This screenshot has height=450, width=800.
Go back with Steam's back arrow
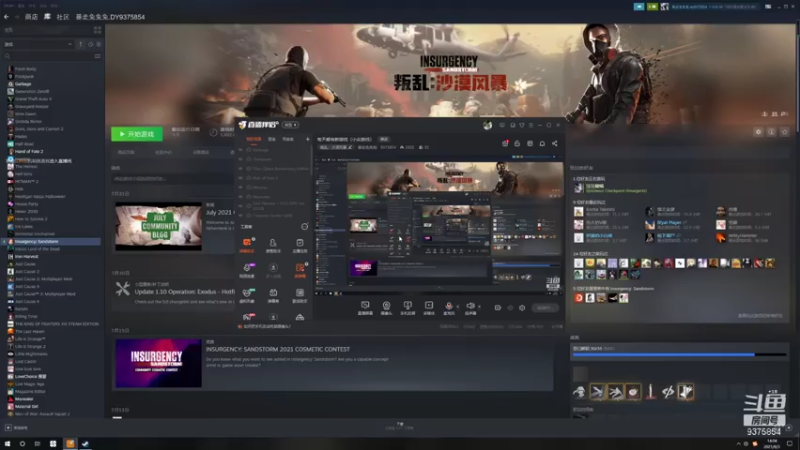point(6,17)
